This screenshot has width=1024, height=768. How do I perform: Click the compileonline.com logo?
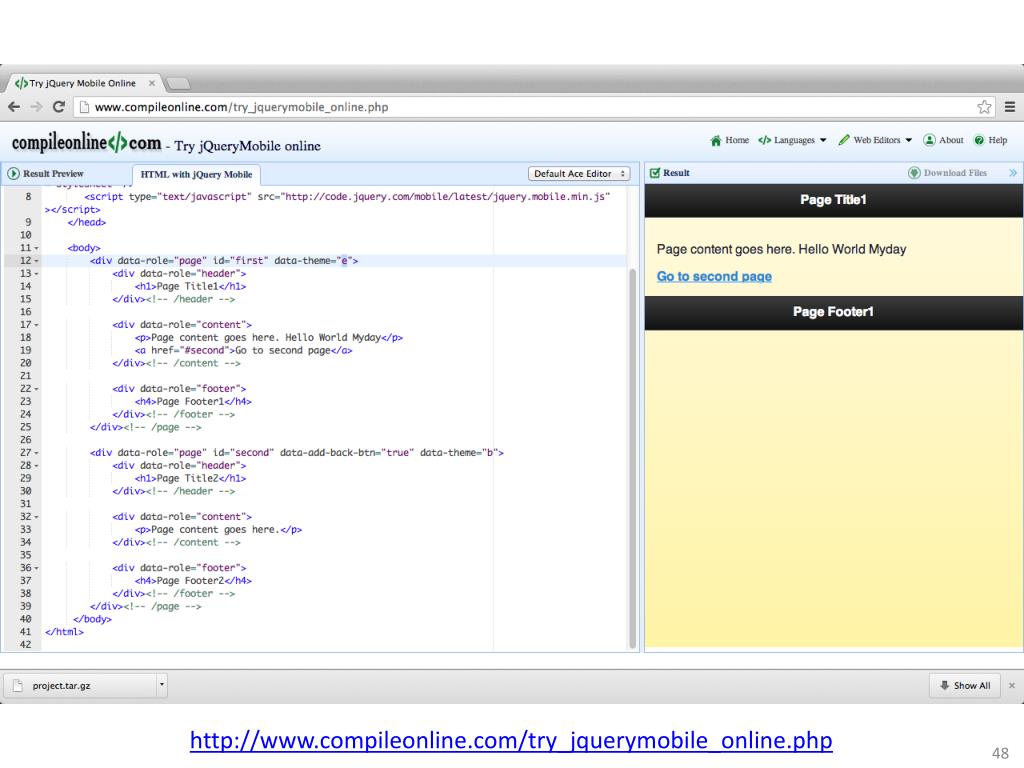[86, 142]
